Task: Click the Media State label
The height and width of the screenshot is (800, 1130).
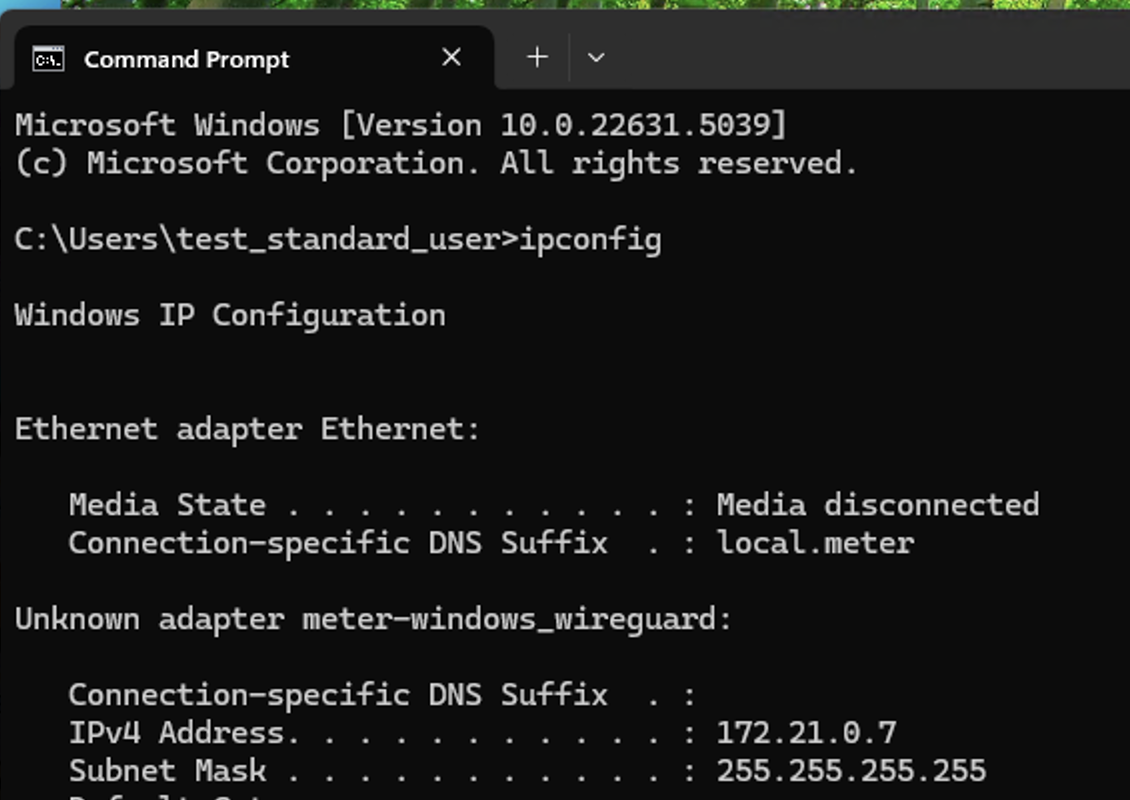Action: tap(167, 505)
